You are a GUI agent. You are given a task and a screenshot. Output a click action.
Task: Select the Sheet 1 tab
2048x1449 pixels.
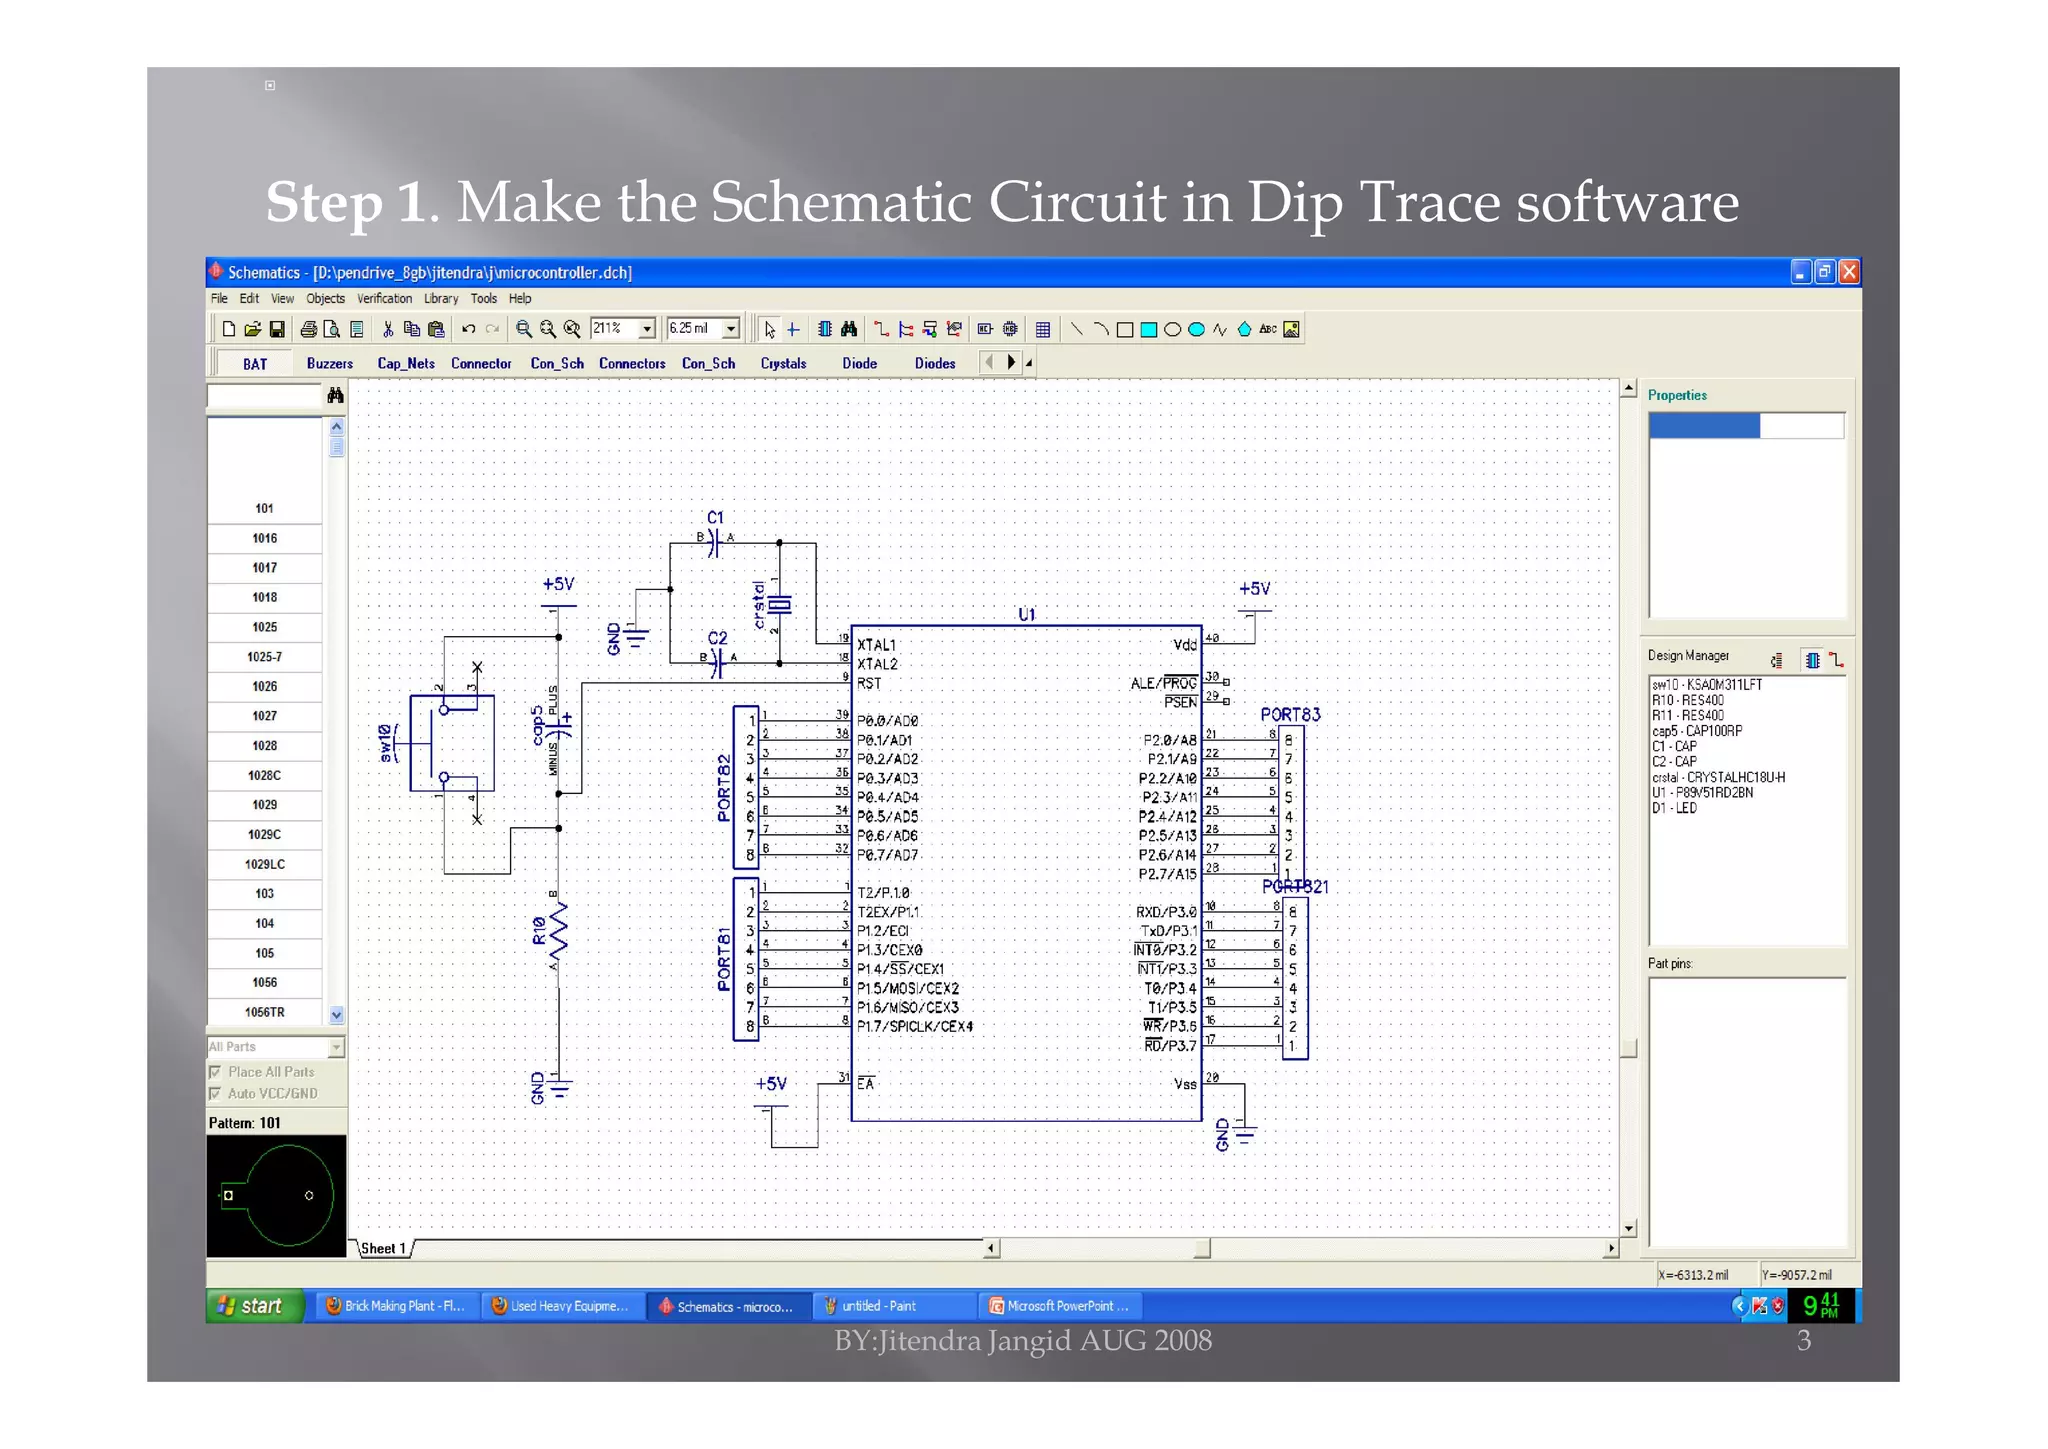click(x=383, y=1249)
